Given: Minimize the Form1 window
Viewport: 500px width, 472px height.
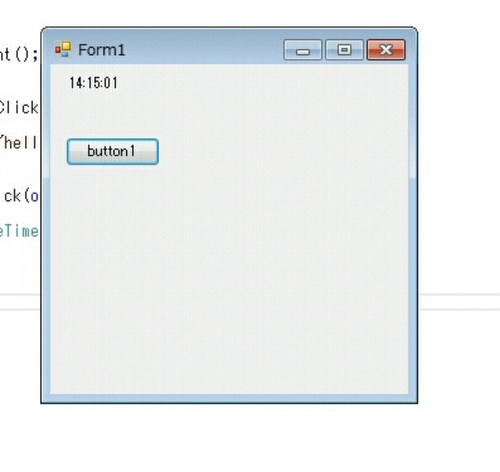Looking at the screenshot, I should [x=303, y=50].
